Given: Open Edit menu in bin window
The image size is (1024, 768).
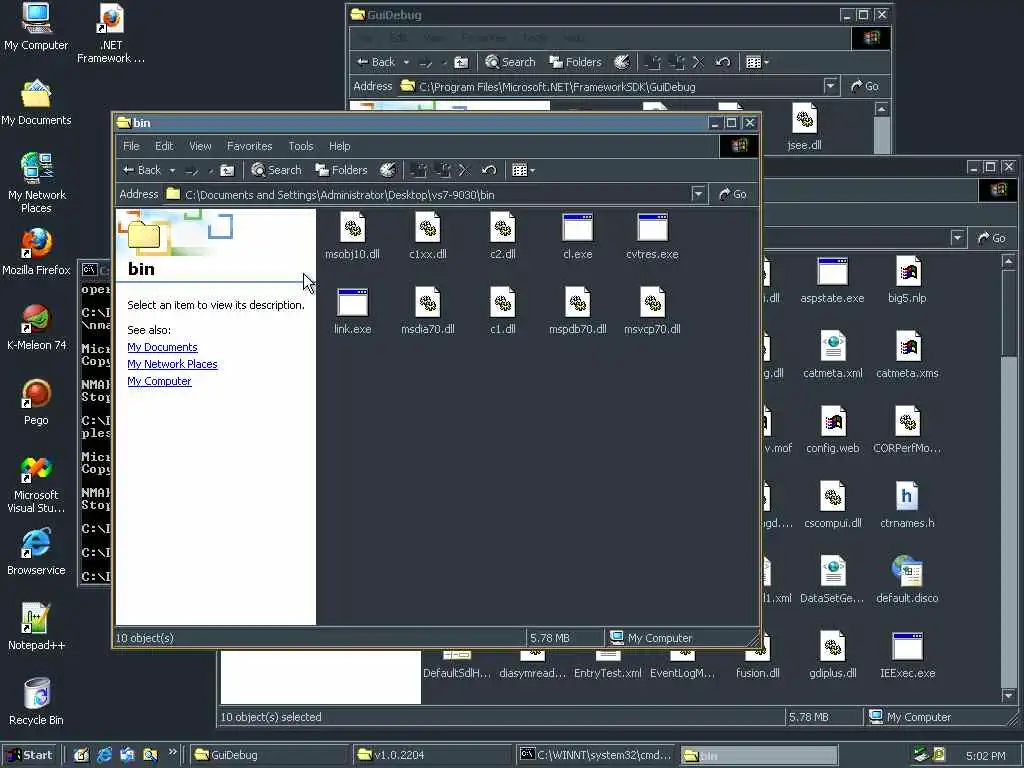Looking at the screenshot, I should point(164,146).
